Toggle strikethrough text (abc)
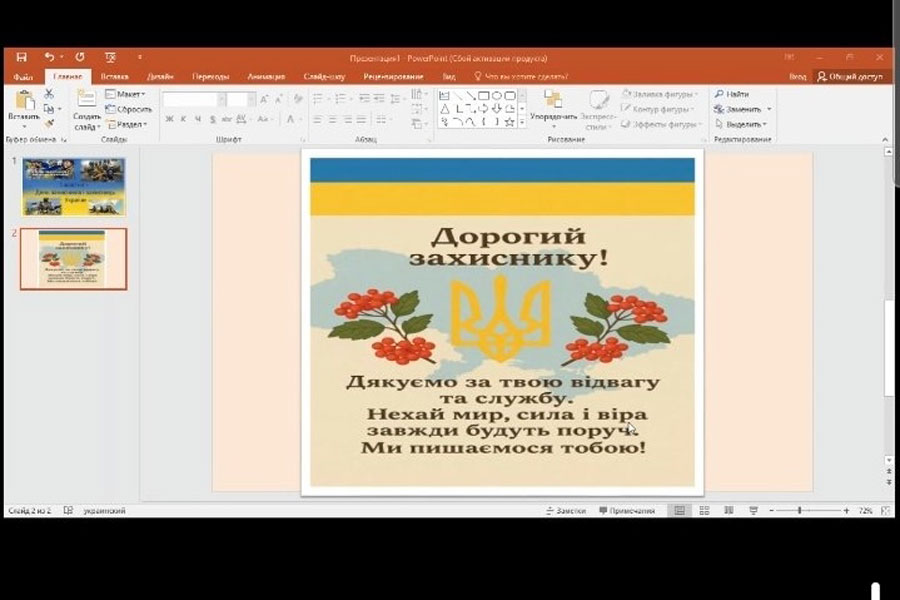 [x=226, y=119]
